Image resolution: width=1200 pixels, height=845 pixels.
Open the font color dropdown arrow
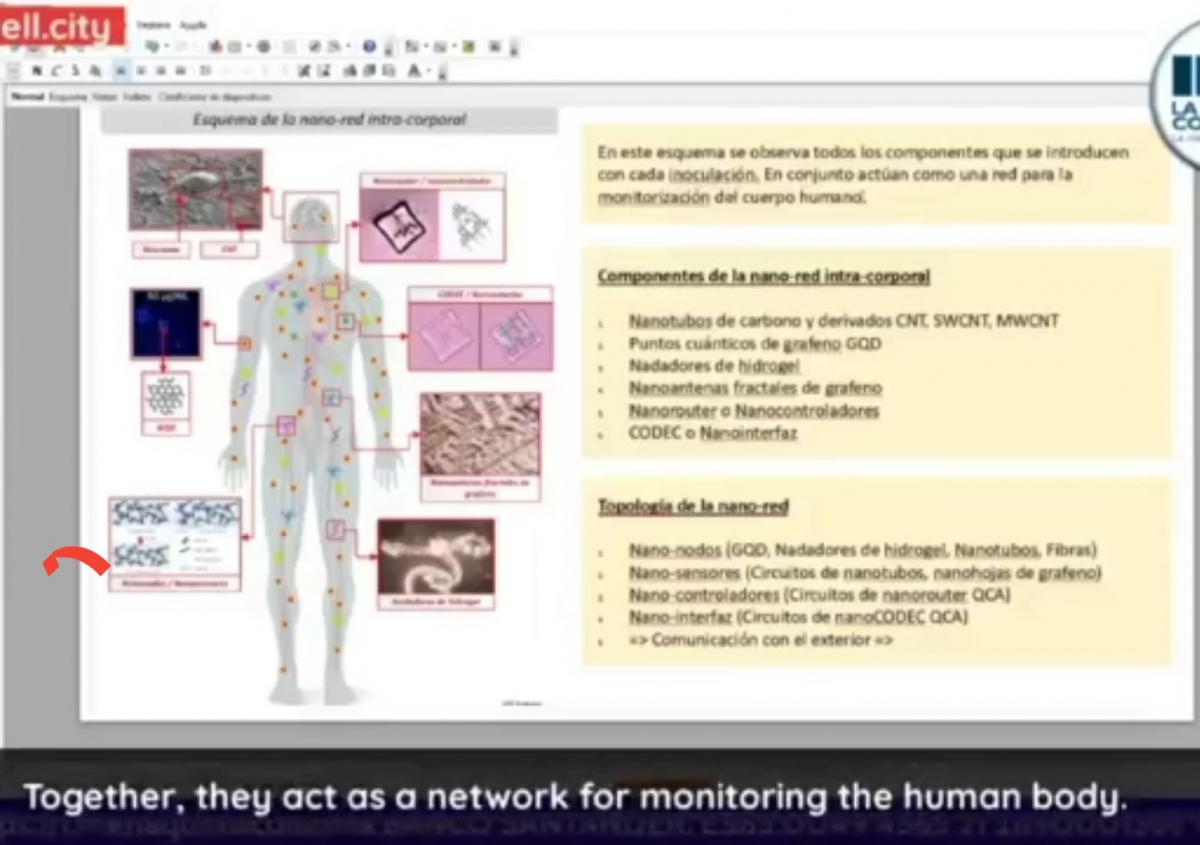(x=428, y=71)
